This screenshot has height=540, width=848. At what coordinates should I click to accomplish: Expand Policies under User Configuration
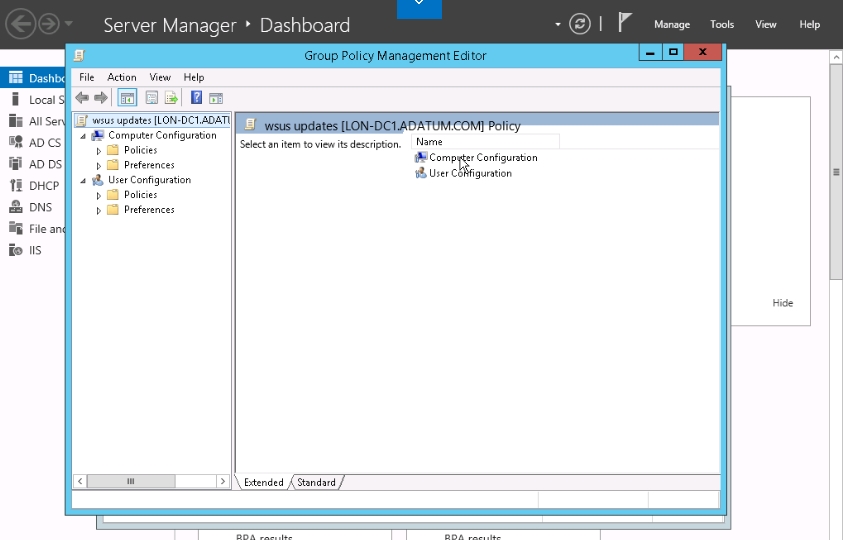[98, 195]
